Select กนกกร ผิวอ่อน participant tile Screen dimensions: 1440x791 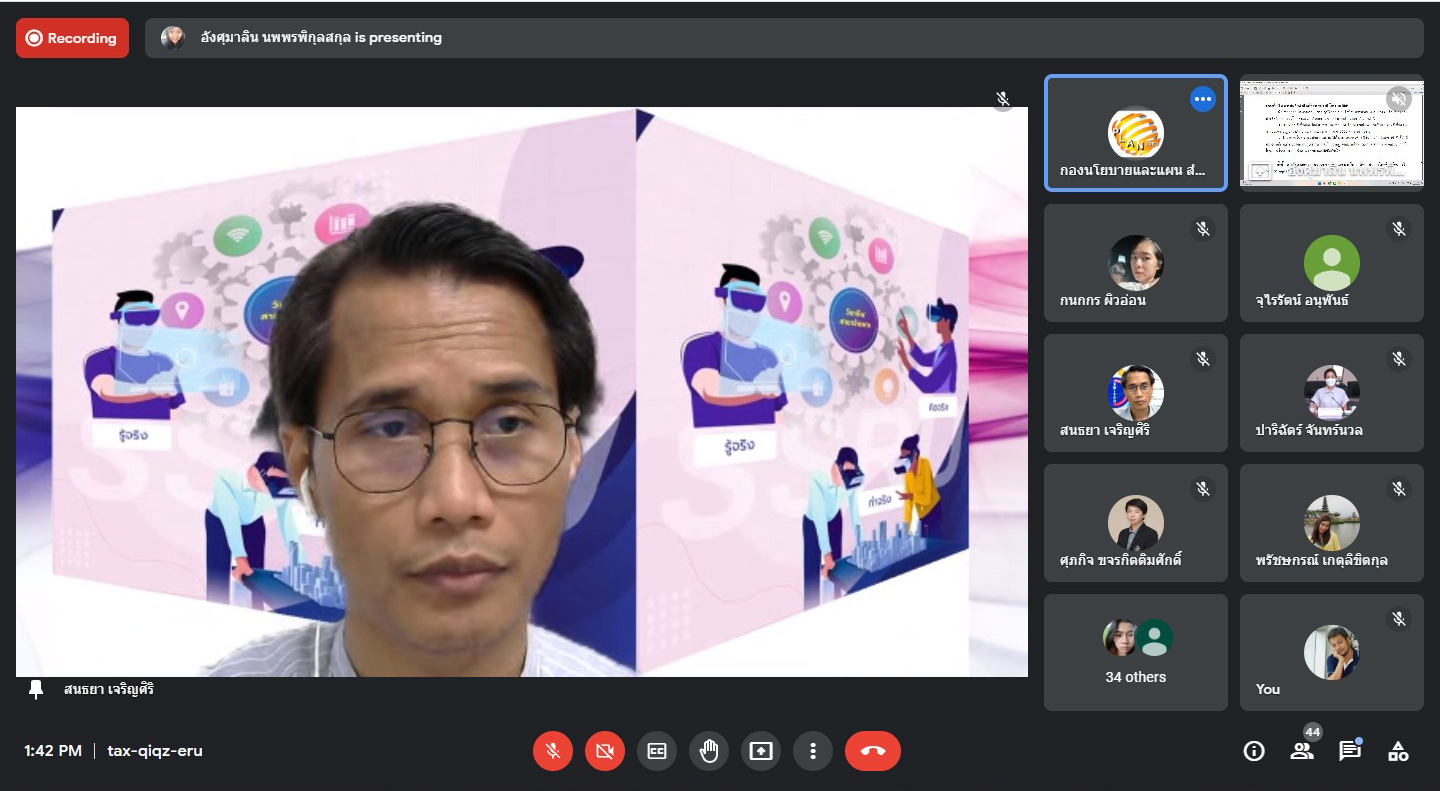[1135, 263]
